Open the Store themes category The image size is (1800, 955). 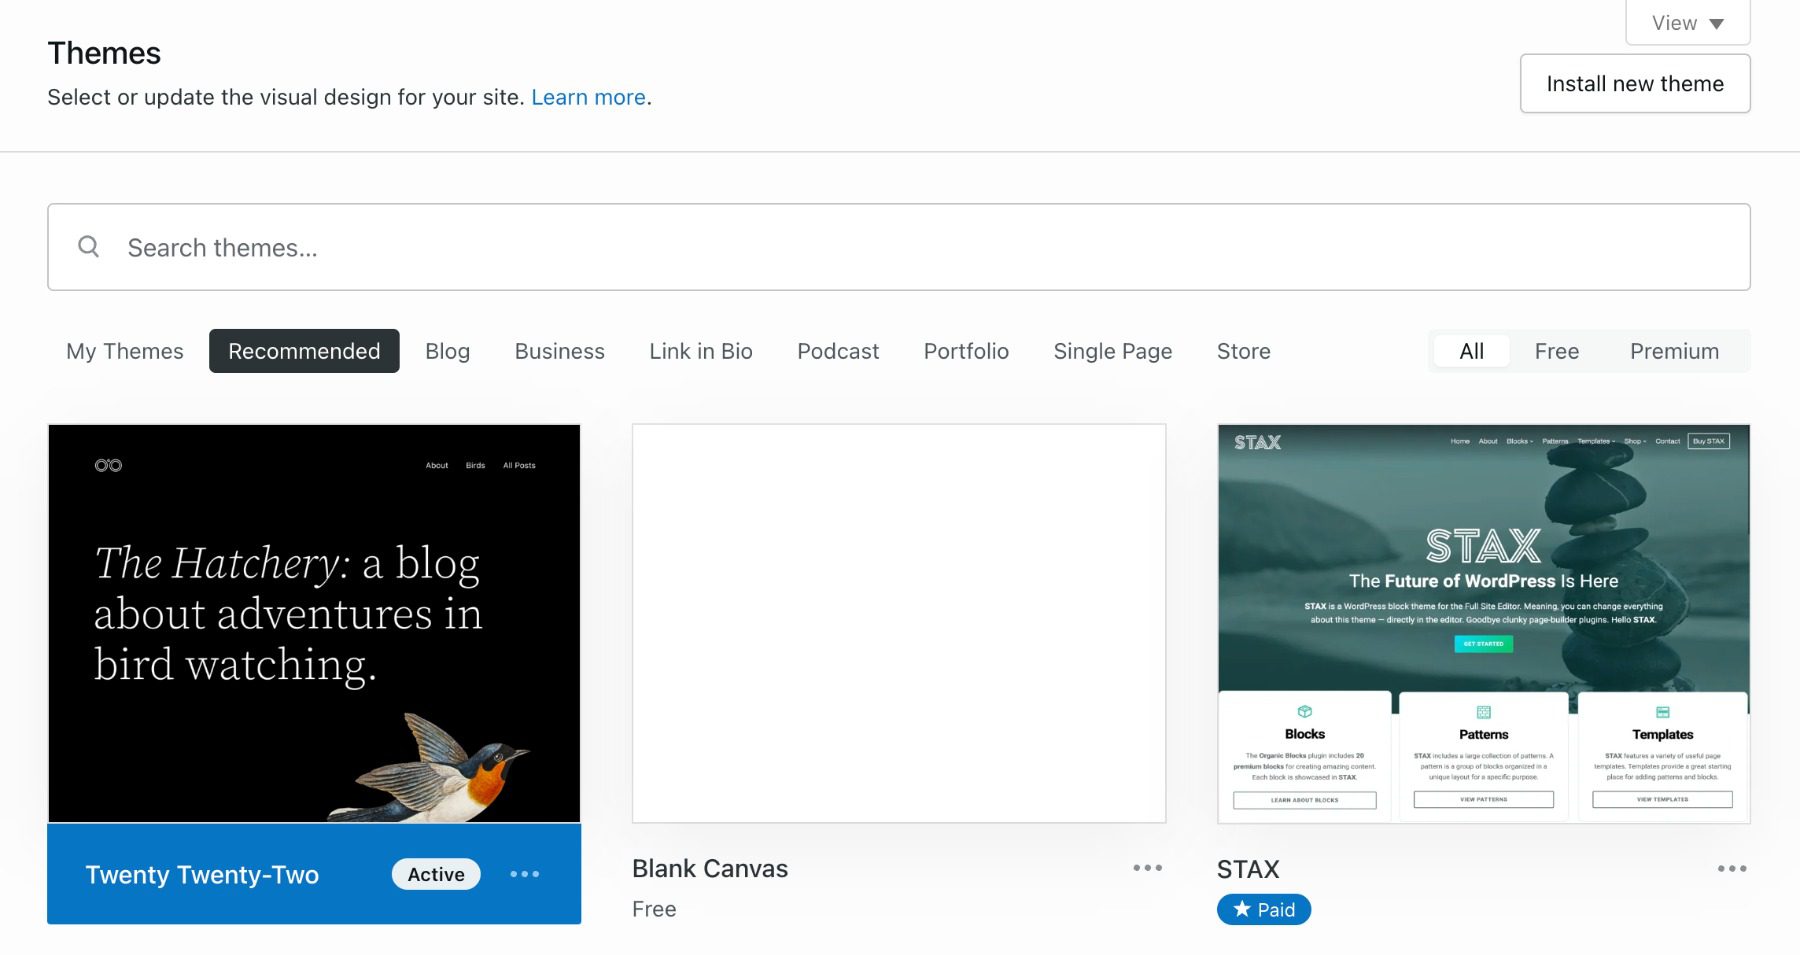1243,351
